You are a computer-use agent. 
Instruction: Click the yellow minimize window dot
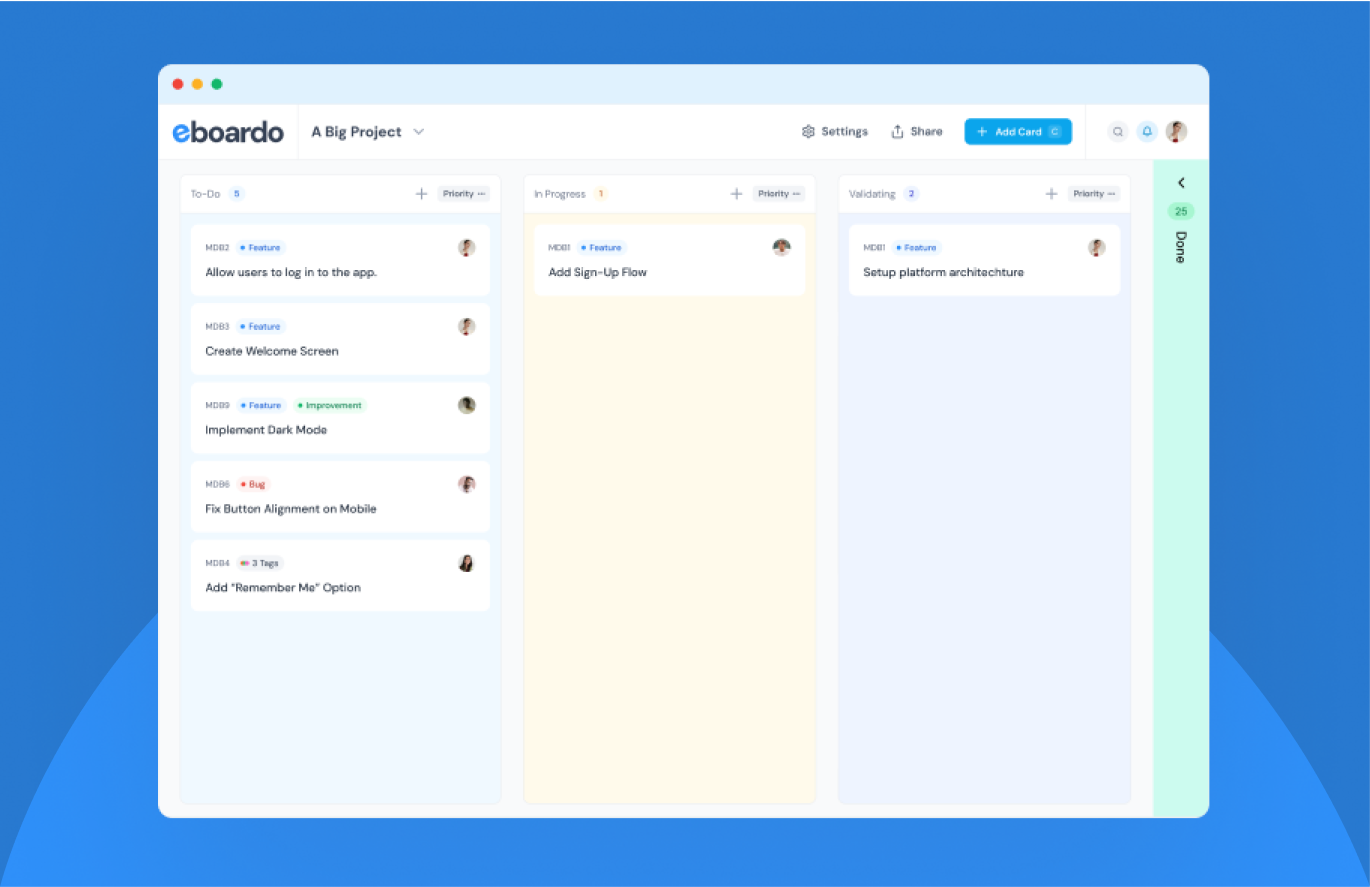(x=197, y=84)
